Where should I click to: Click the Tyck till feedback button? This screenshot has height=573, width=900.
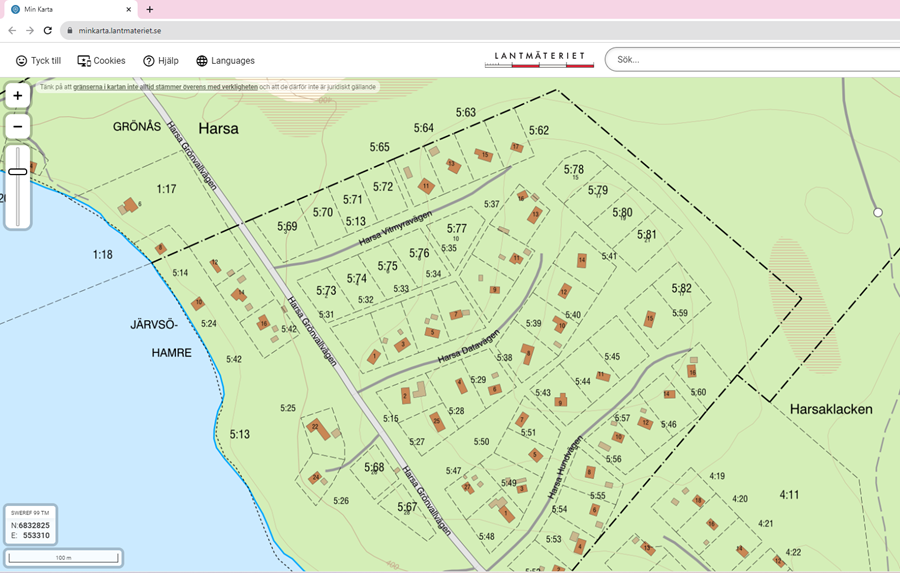point(45,61)
